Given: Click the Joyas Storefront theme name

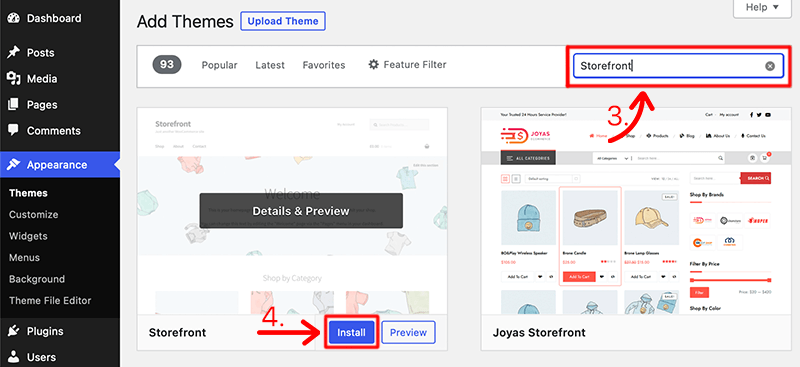Looking at the screenshot, I should pos(539,333).
